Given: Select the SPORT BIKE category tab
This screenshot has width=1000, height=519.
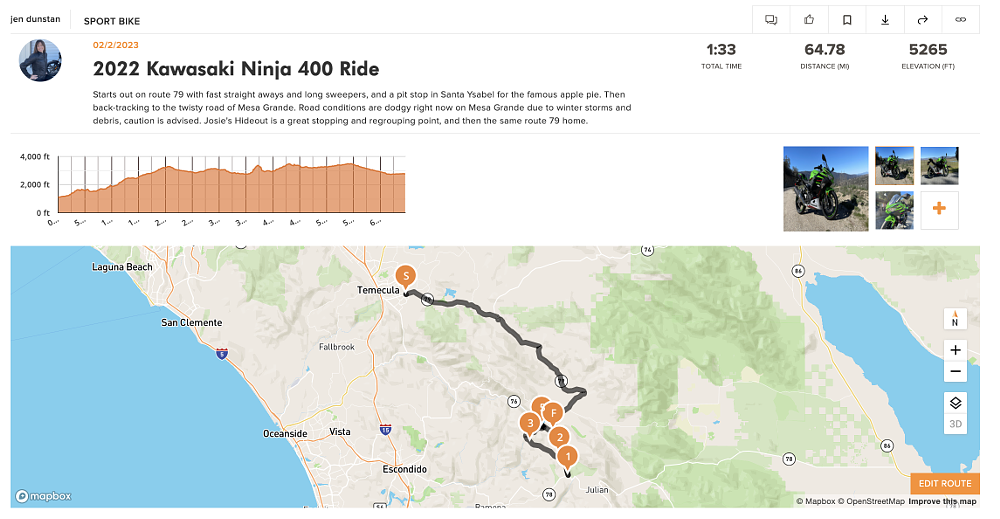Looking at the screenshot, I should [112, 20].
